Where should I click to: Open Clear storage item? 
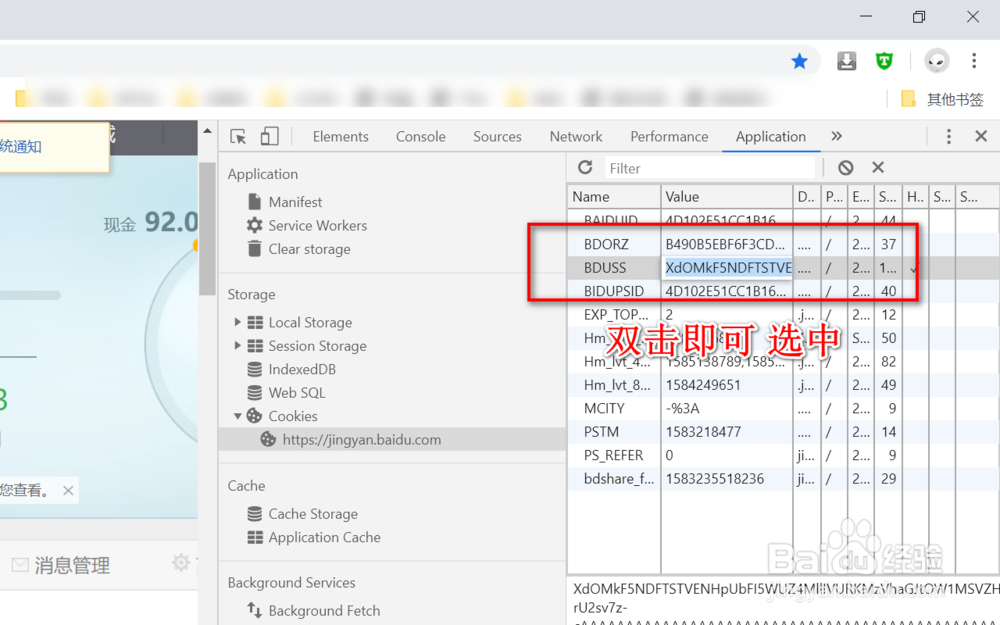pyautogui.click(x=309, y=249)
